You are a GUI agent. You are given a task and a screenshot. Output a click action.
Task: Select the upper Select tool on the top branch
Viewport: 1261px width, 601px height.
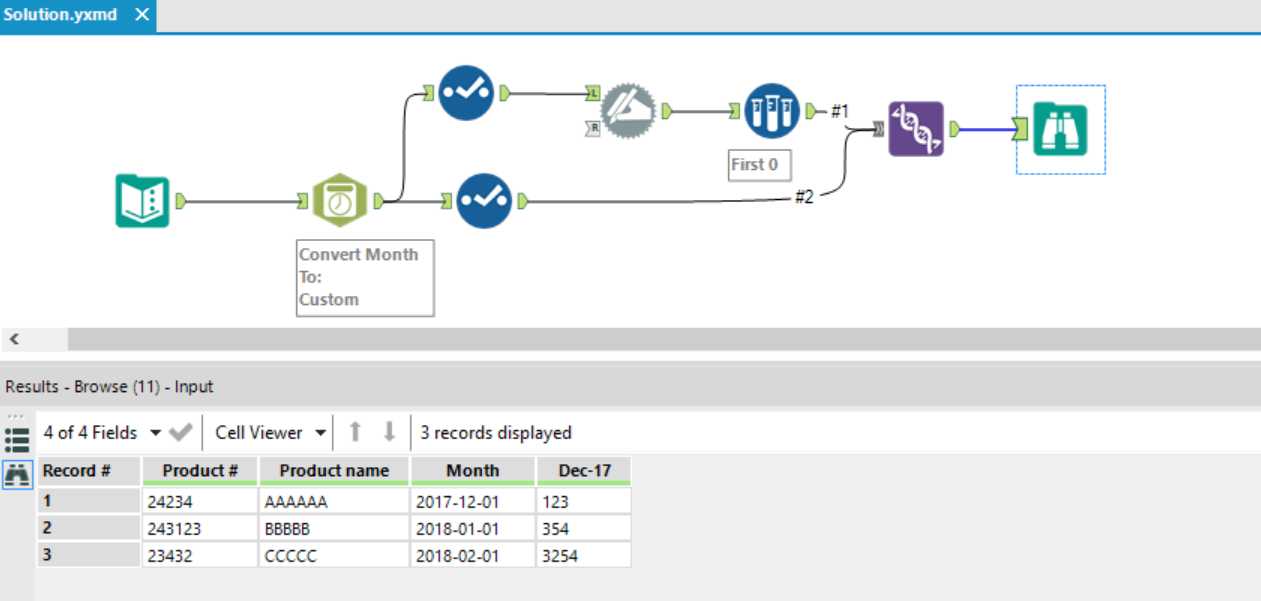(465, 92)
